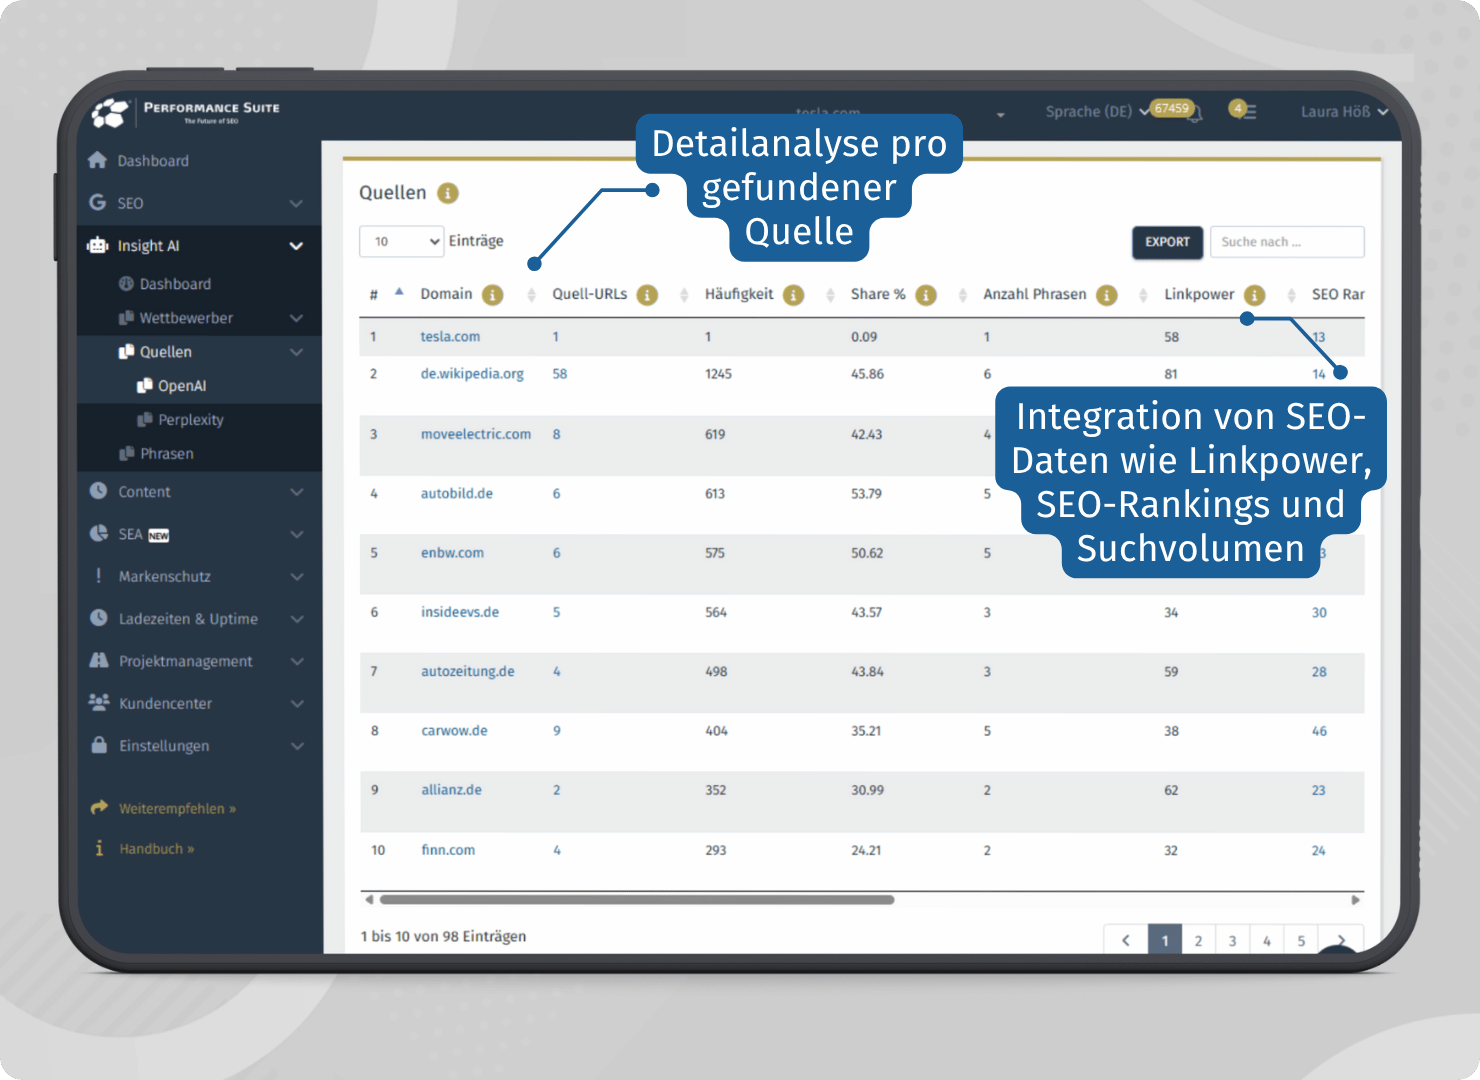Viewport: 1480px width, 1080px height.
Task: Click the horizontal table scrollbar
Action: 637,900
